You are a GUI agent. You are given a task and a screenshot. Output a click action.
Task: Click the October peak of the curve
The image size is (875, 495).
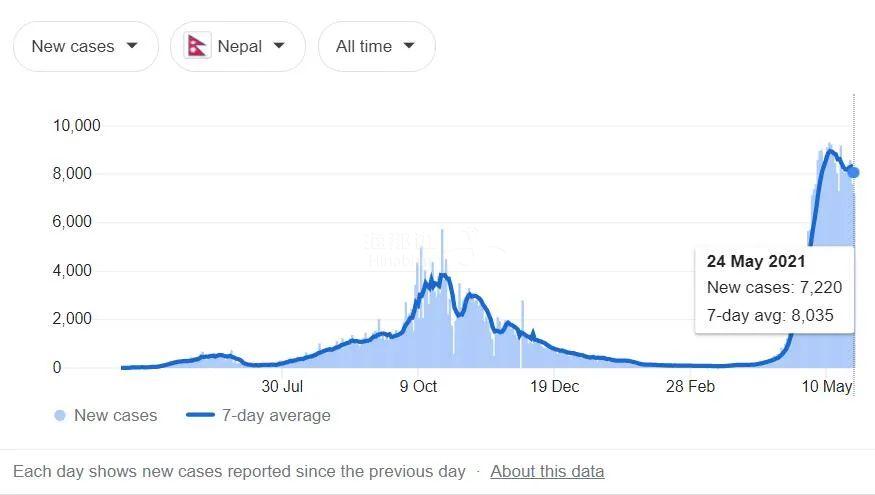(444, 275)
